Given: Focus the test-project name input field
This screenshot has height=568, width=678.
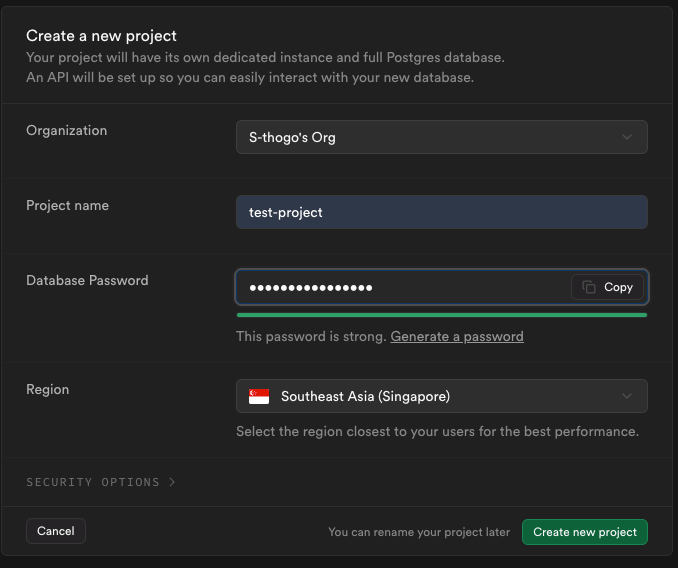Looking at the screenshot, I should click(441, 212).
